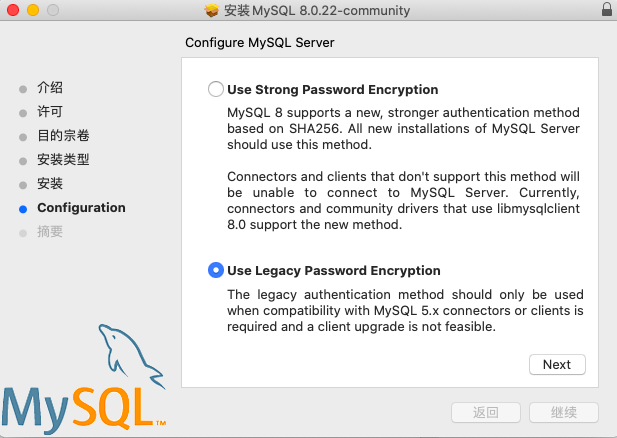The width and height of the screenshot is (617, 438).
Task: Minimize the installer window with yellow button
Action: tap(31, 10)
